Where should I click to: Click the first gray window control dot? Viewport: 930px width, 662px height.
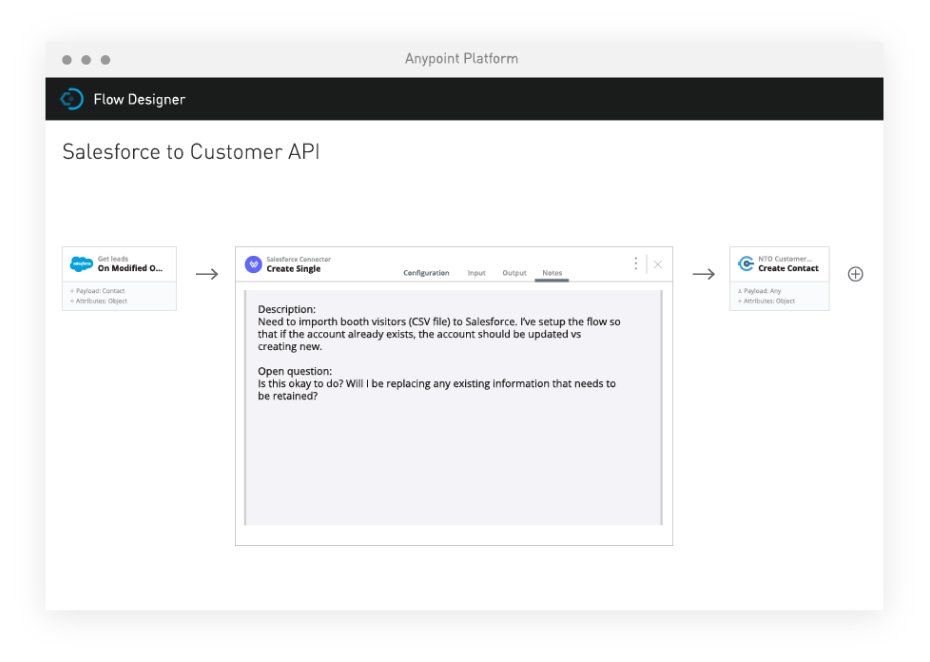click(67, 60)
